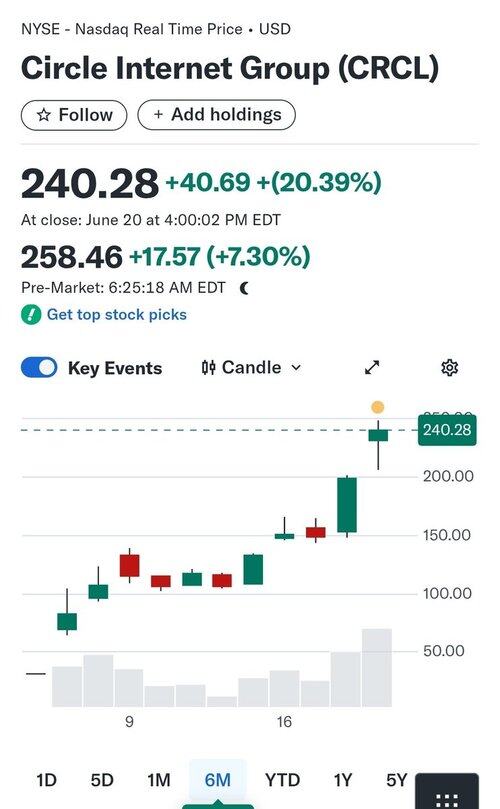Screen dimensions: 500x809
Task: Open the dark grid menu button
Action: click(447, 791)
